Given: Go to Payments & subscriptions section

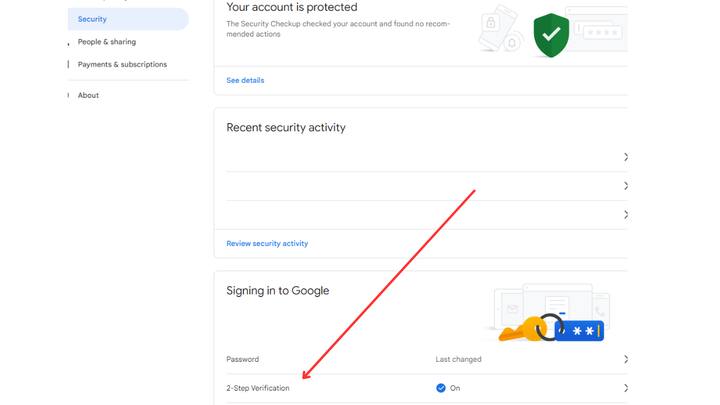Looking at the screenshot, I should (x=122, y=65).
